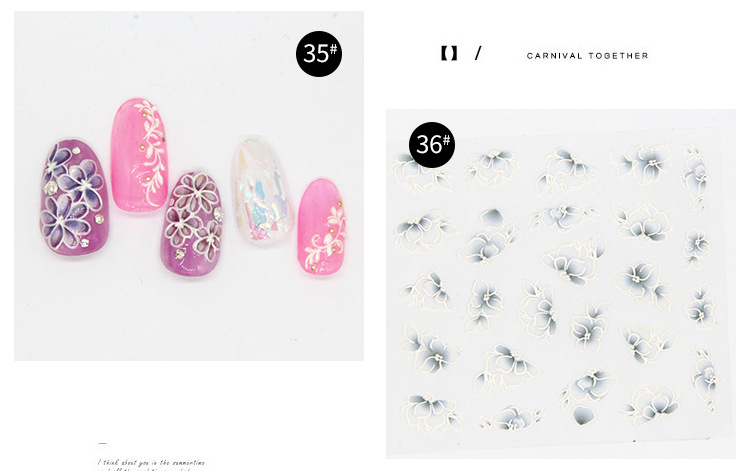Image resolution: width=750 pixels, height=471 pixels.
Task: Click the rhinestone on the large purple nail
Action: tap(51, 188)
